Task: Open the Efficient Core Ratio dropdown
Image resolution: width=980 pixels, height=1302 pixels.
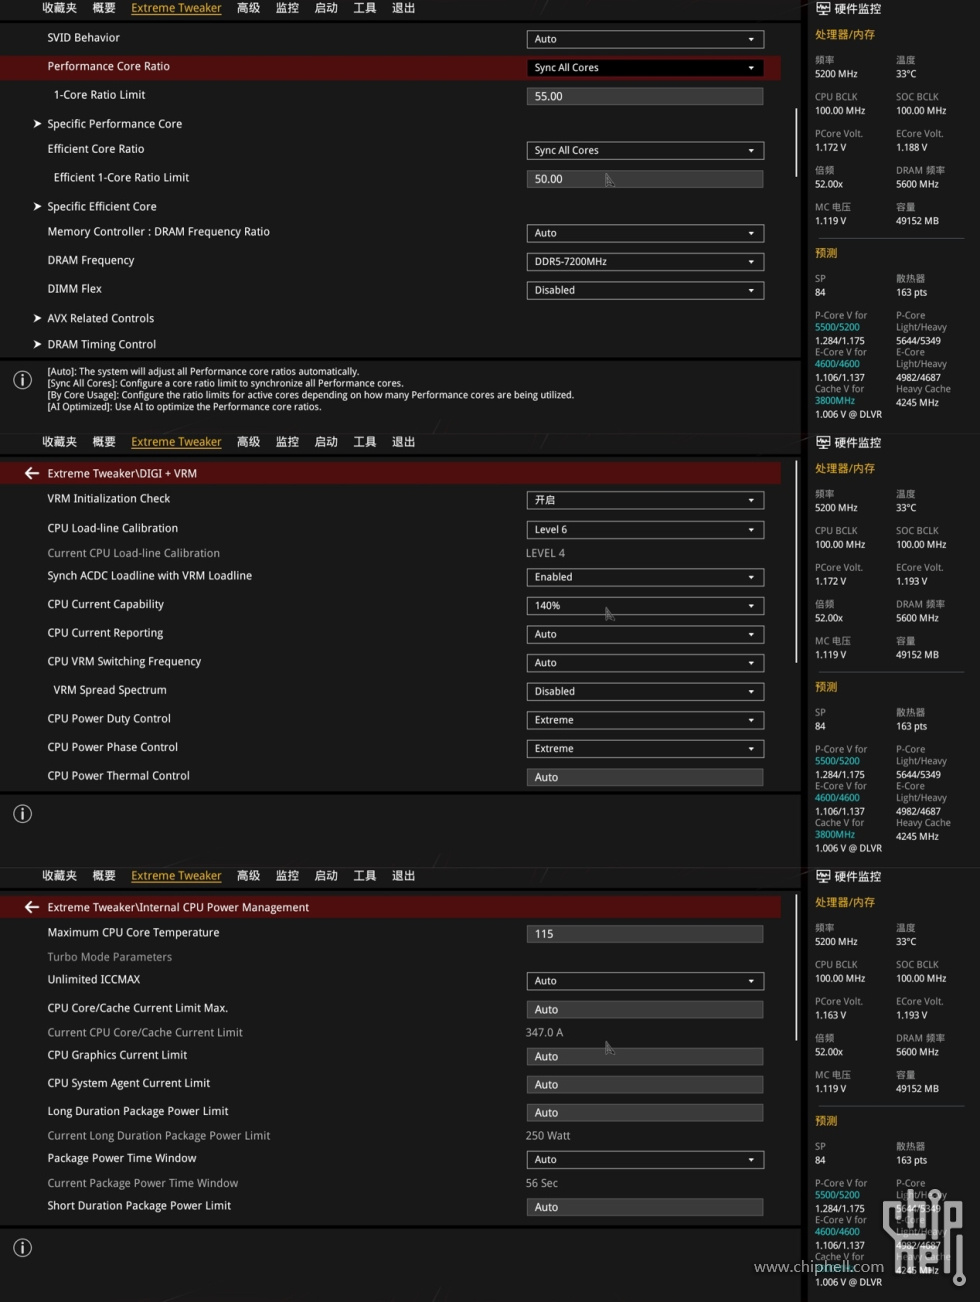Action: [x=645, y=151]
